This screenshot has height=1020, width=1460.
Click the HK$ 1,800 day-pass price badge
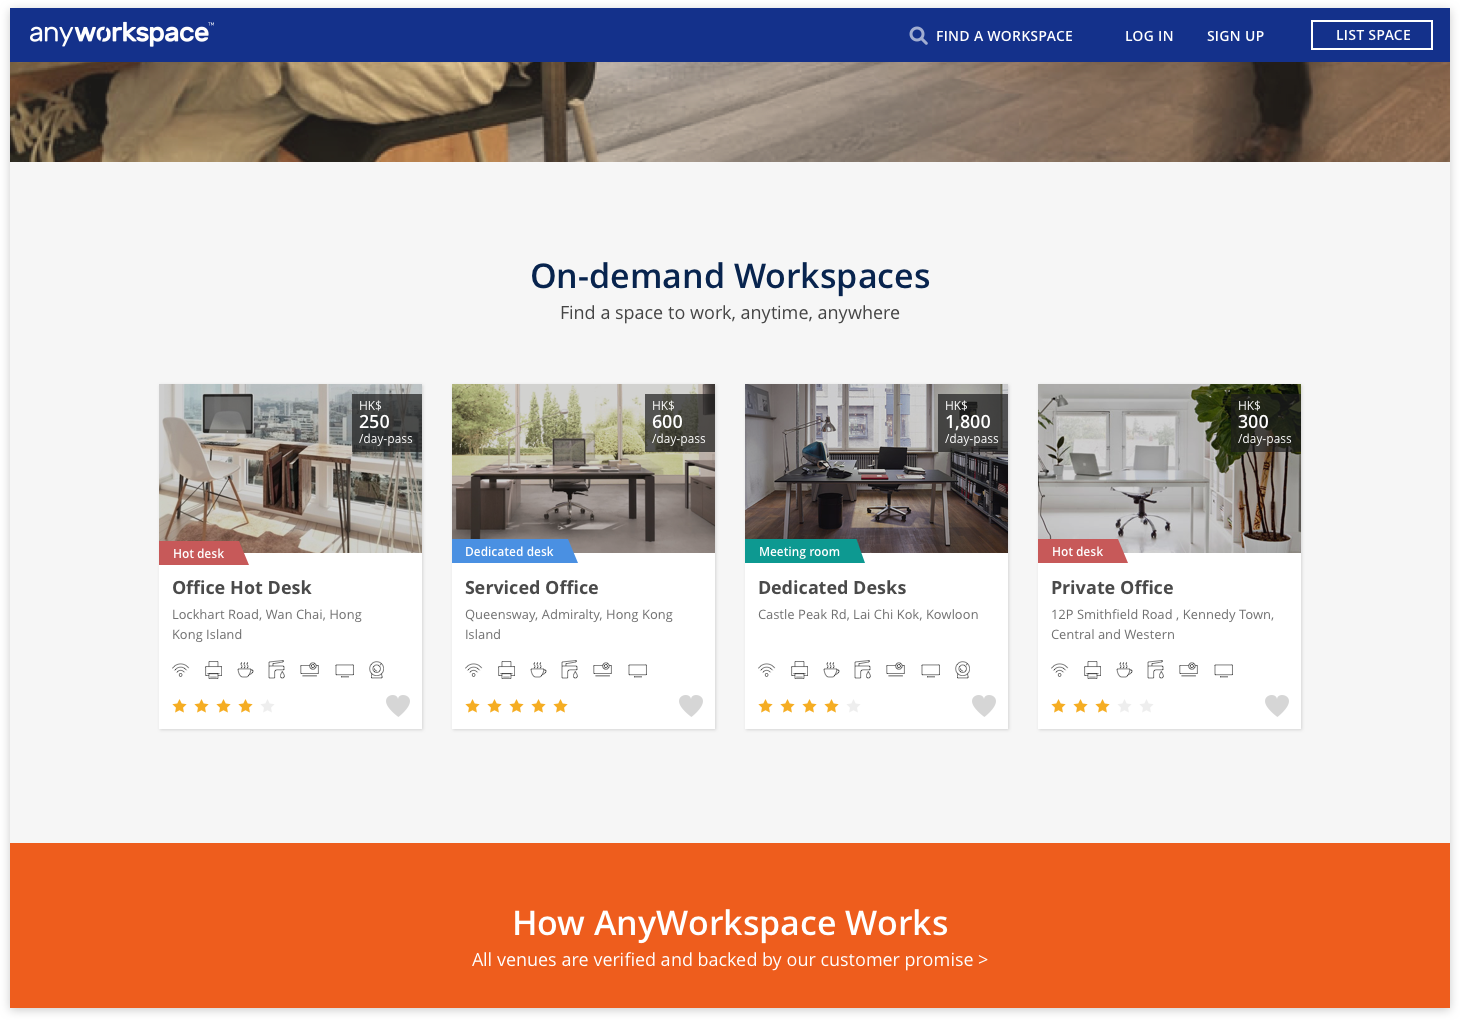tap(972, 423)
